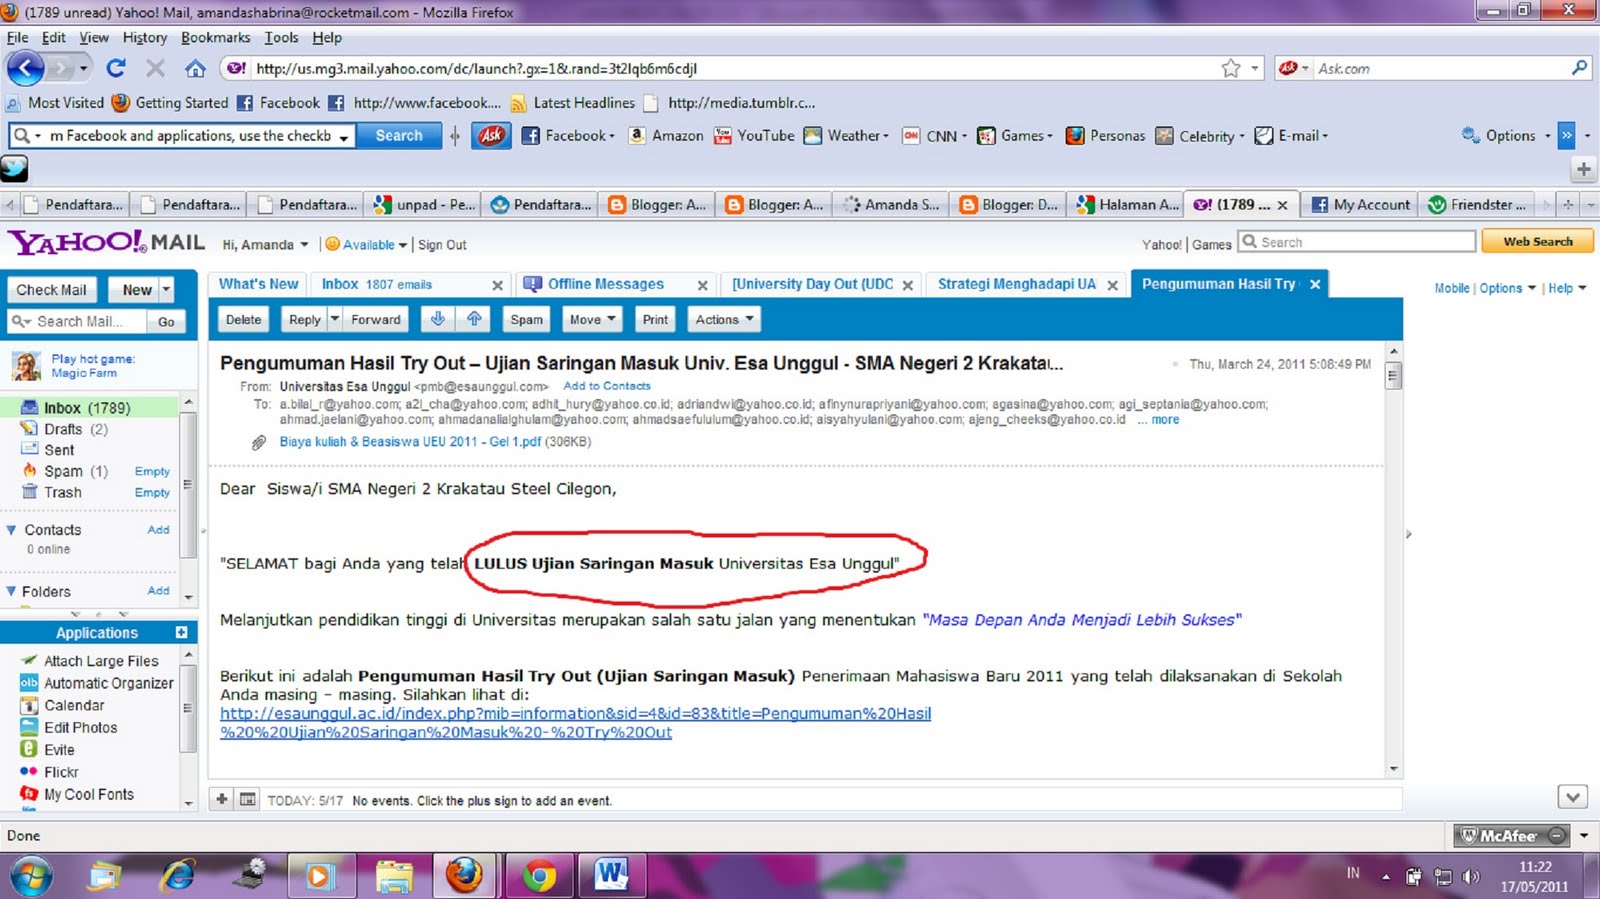Open the Amazon toolbar shortcut
1600x899 pixels.
(666, 135)
